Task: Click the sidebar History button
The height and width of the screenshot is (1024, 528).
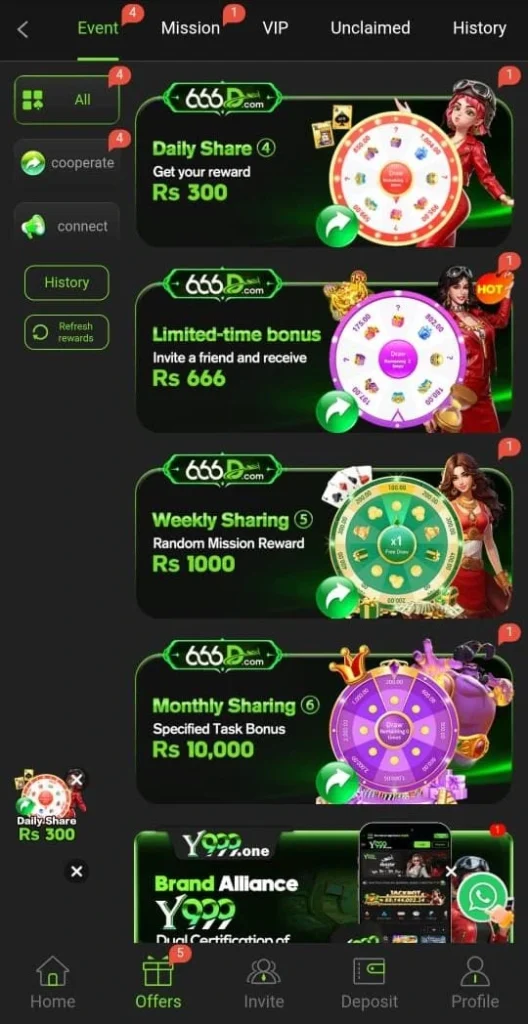Action: click(x=67, y=282)
